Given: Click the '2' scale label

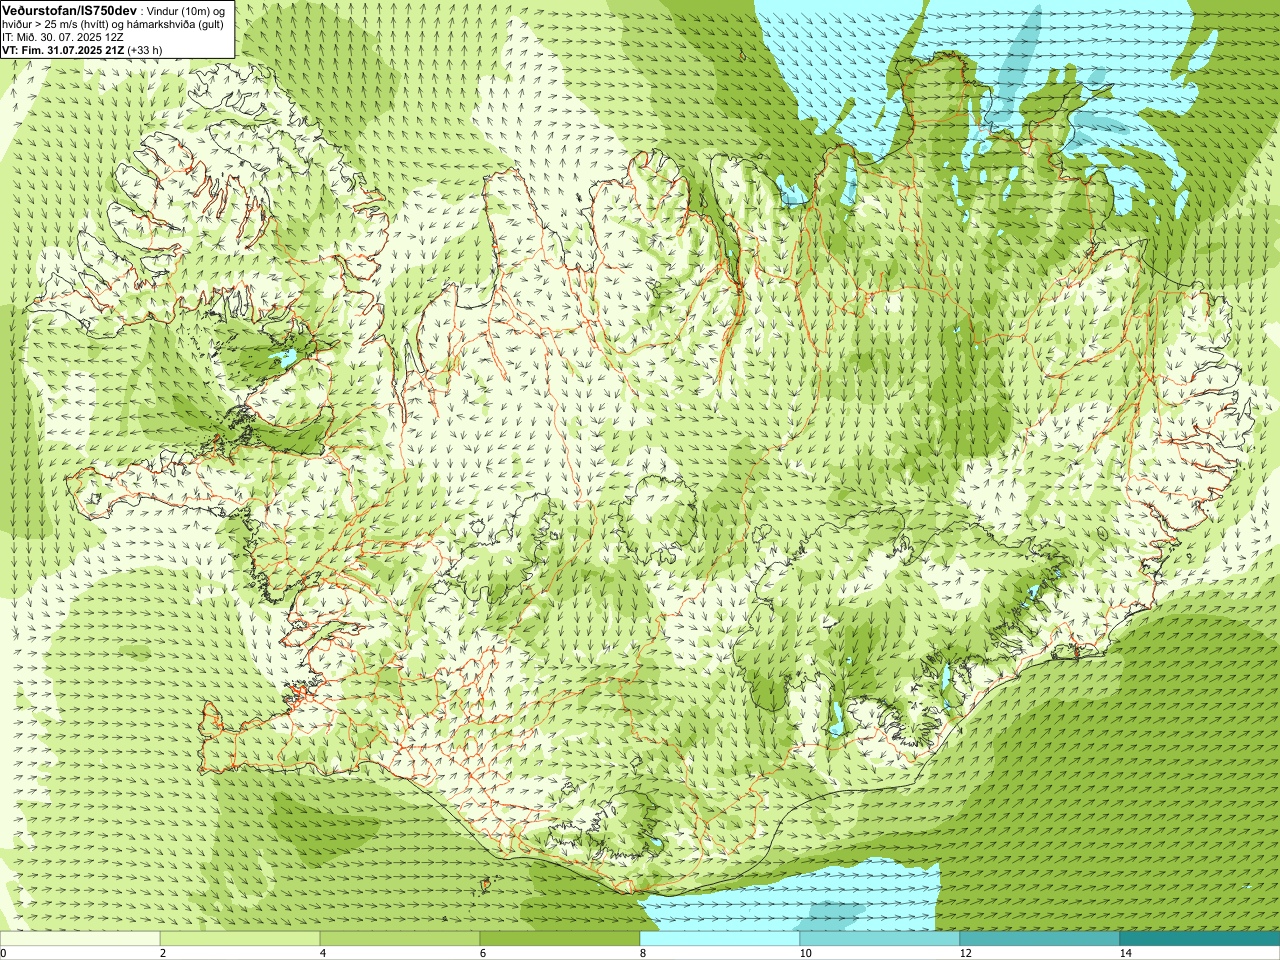Looking at the screenshot, I should [x=163, y=953].
